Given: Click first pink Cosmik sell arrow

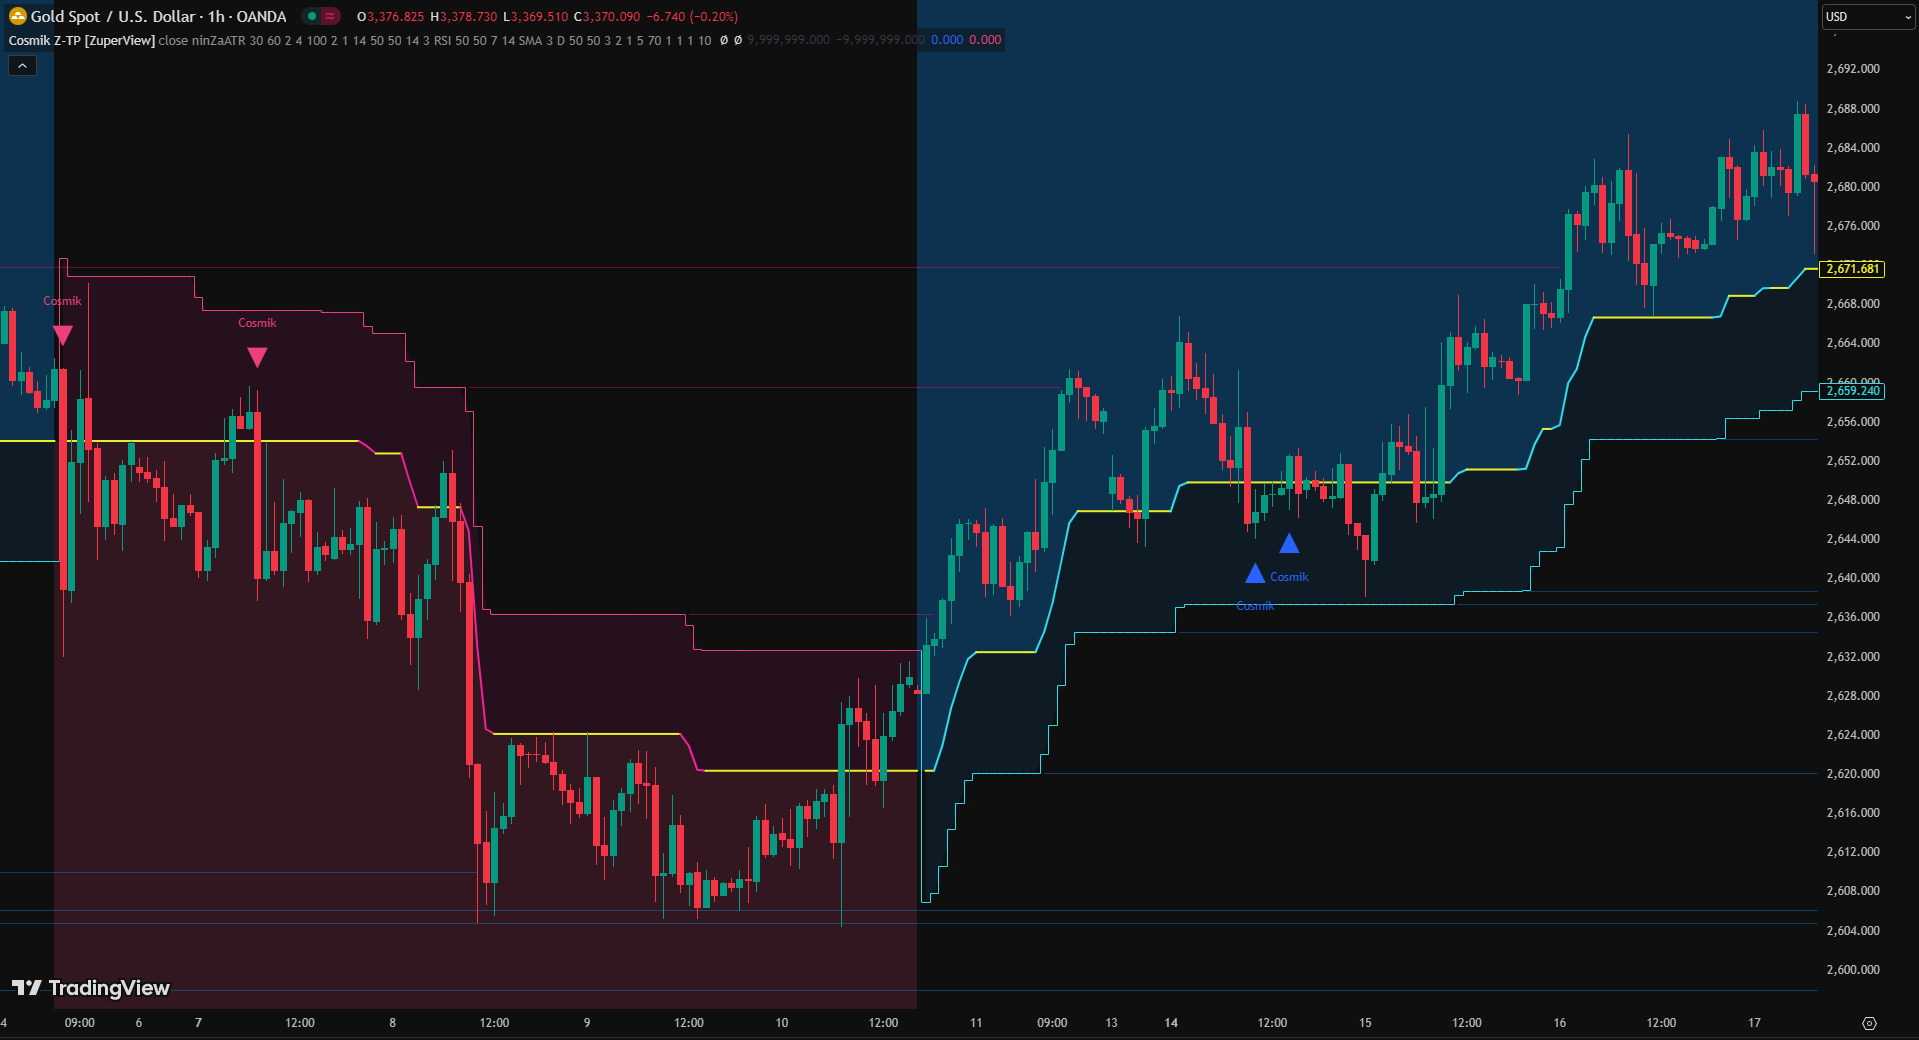Looking at the screenshot, I should click(63, 335).
